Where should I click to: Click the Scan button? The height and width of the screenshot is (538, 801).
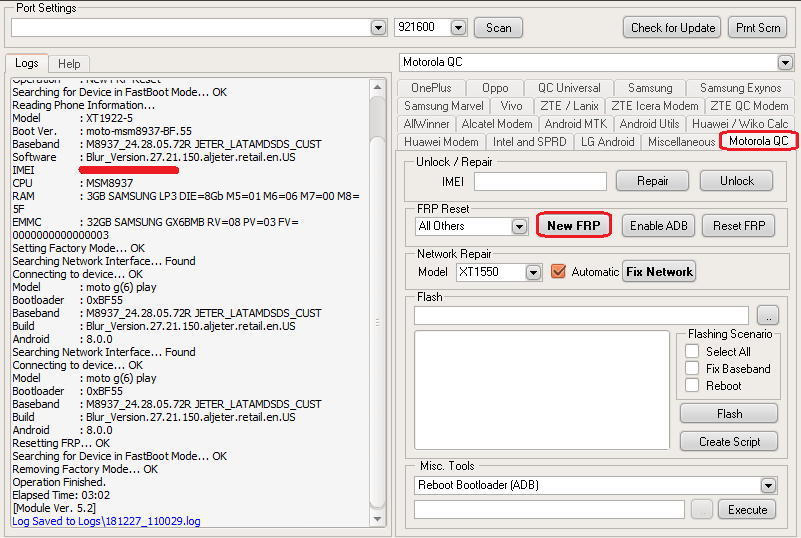click(x=498, y=28)
